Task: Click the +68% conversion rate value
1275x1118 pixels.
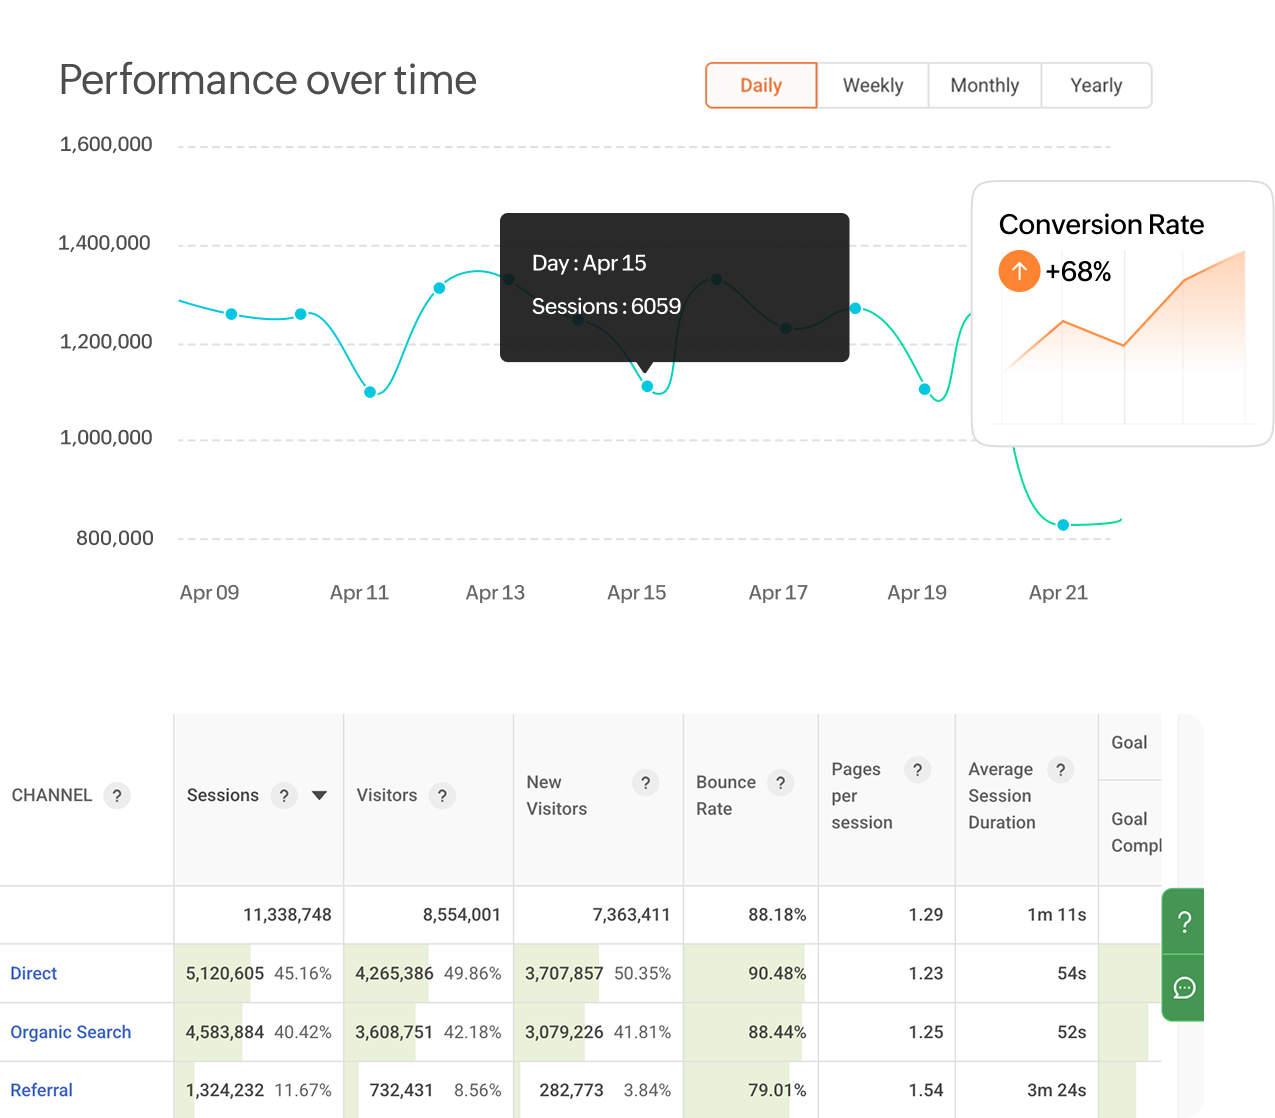Action: (x=1078, y=272)
